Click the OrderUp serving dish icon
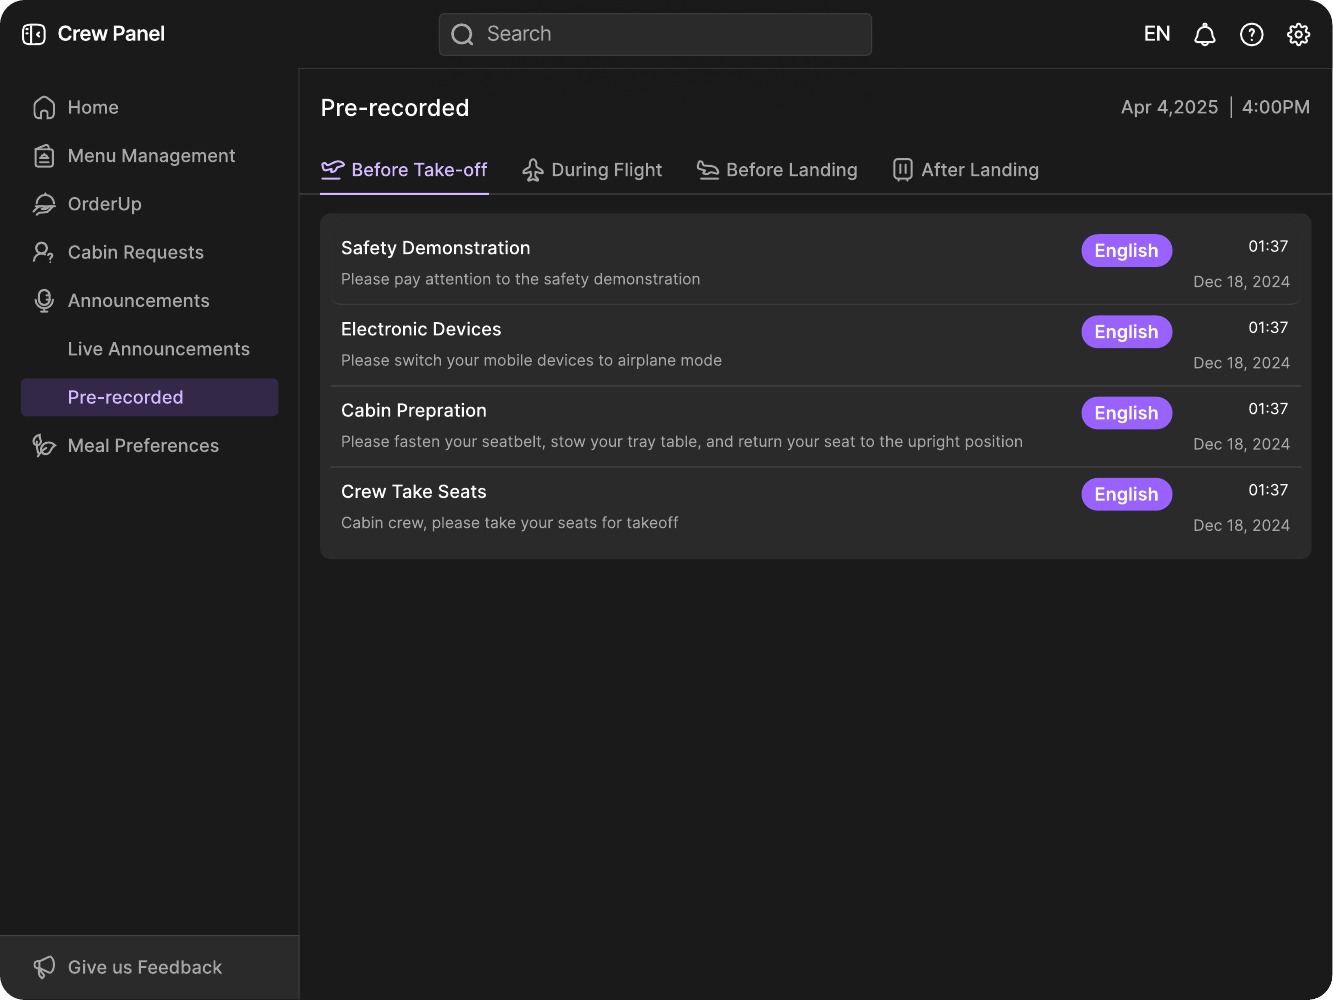This screenshot has width=1333, height=1000. click(x=44, y=204)
